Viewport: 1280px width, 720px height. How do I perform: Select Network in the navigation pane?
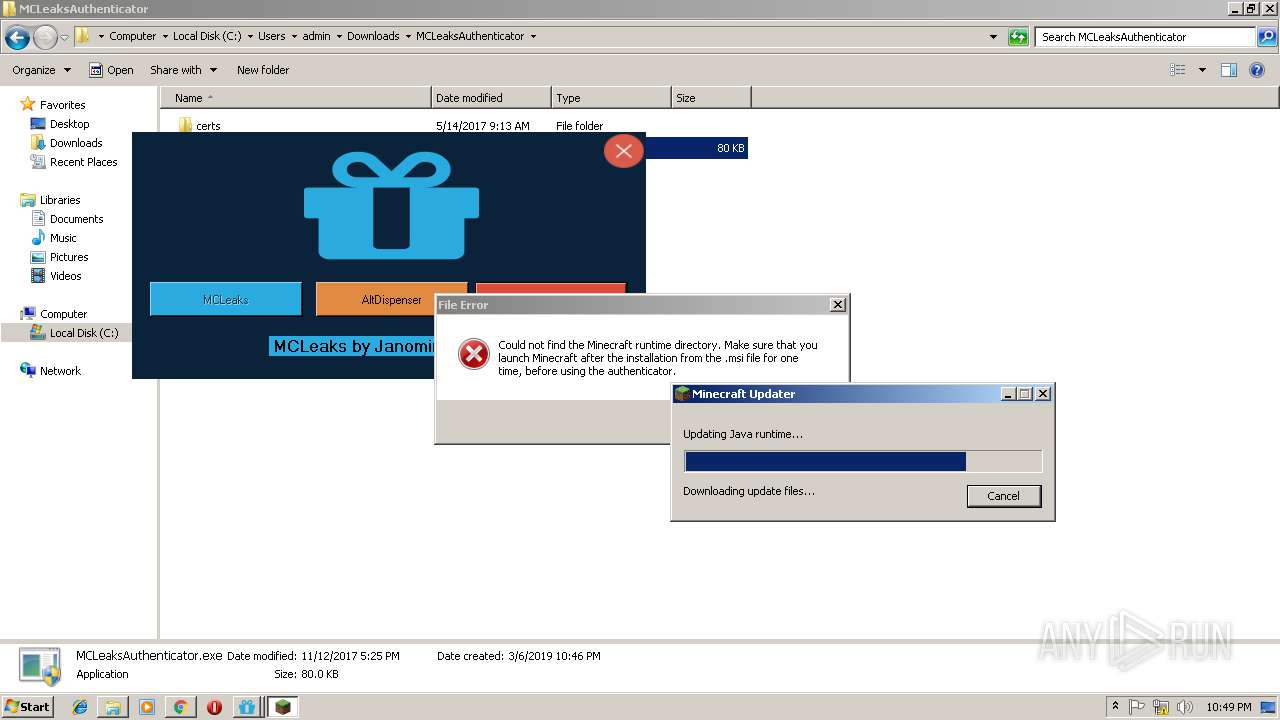pyautogui.click(x=60, y=371)
